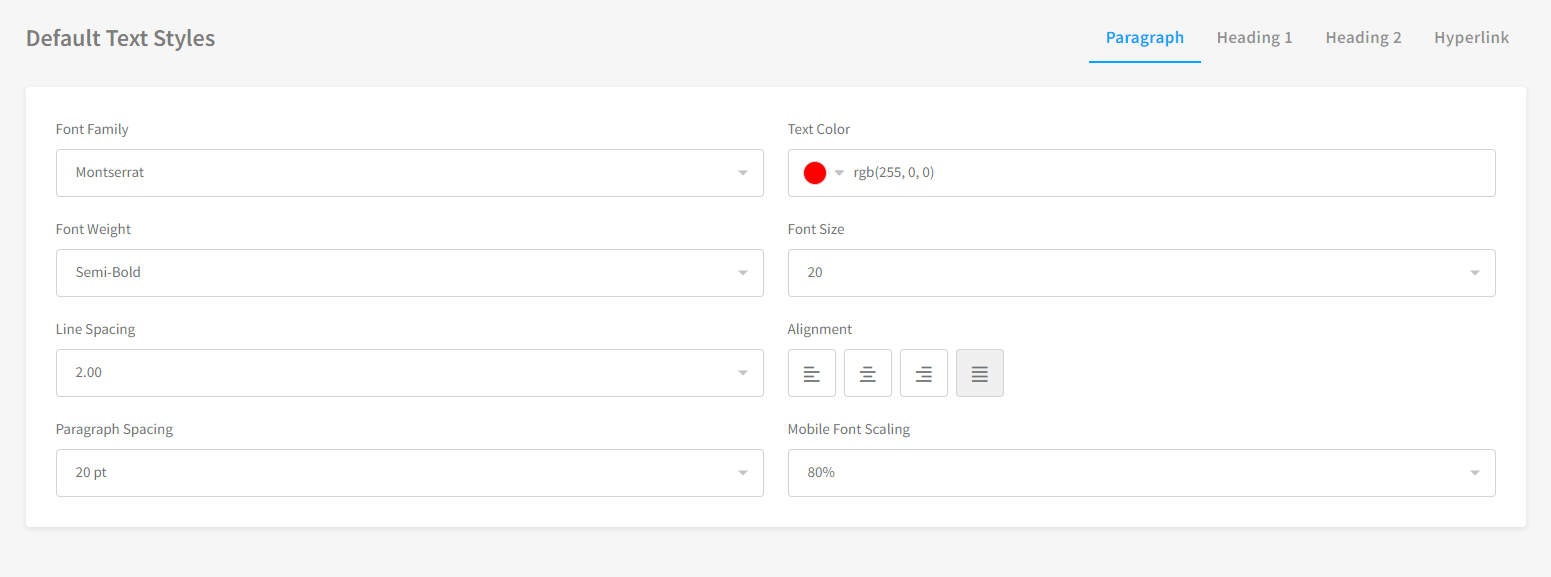Select the justify alignment icon
The width and height of the screenshot is (1551, 577).
pyautogui.click(x=980, y=373)
